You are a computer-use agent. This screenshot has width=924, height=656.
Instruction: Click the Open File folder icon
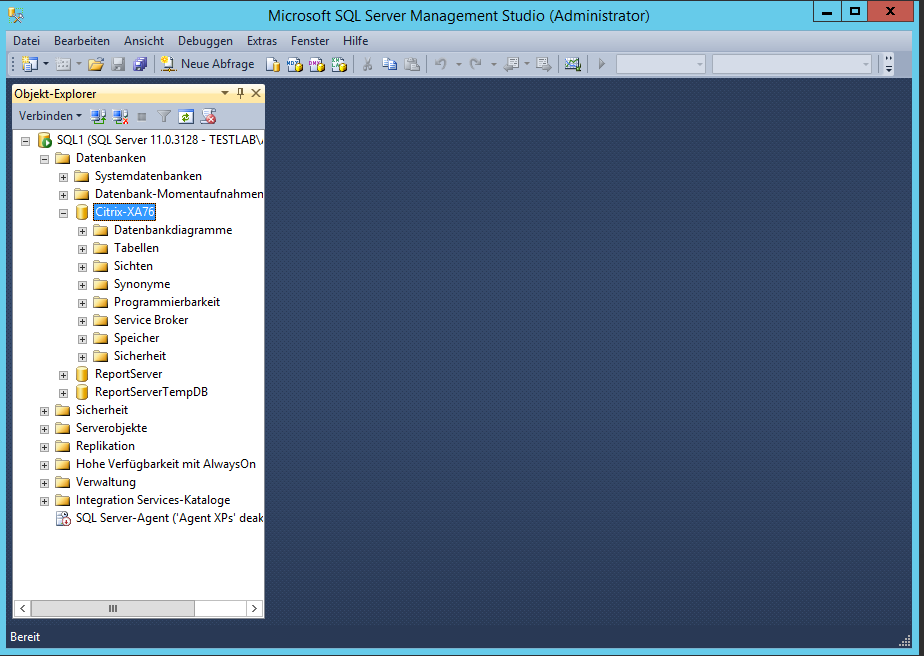coord(96,64)
